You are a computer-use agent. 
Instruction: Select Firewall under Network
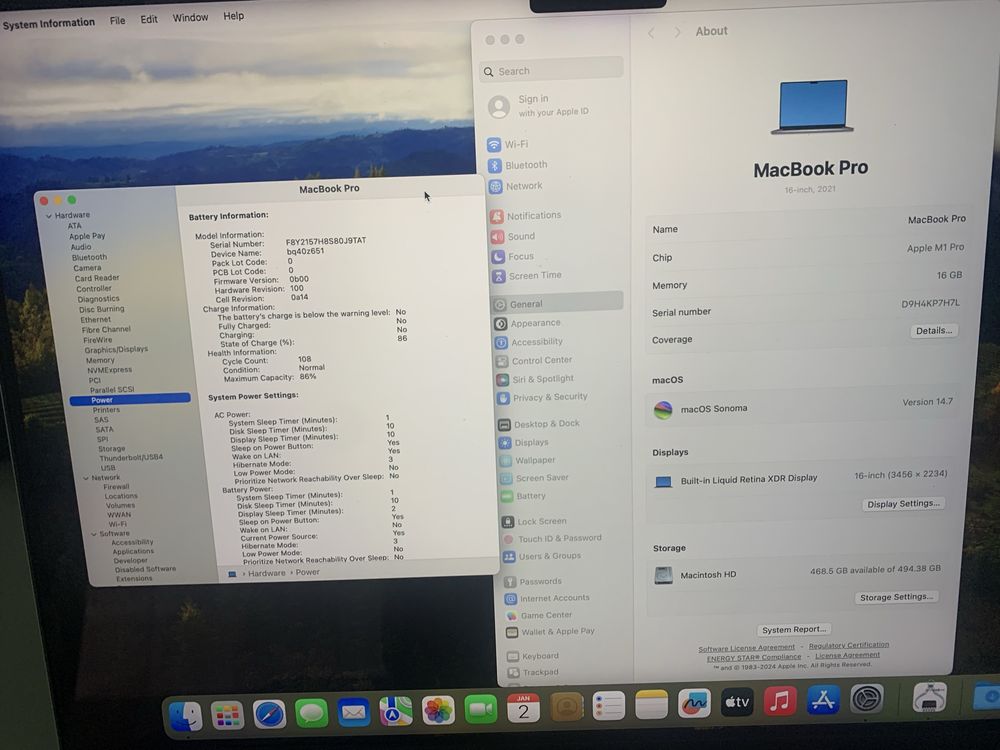click(x=116, y=487)
